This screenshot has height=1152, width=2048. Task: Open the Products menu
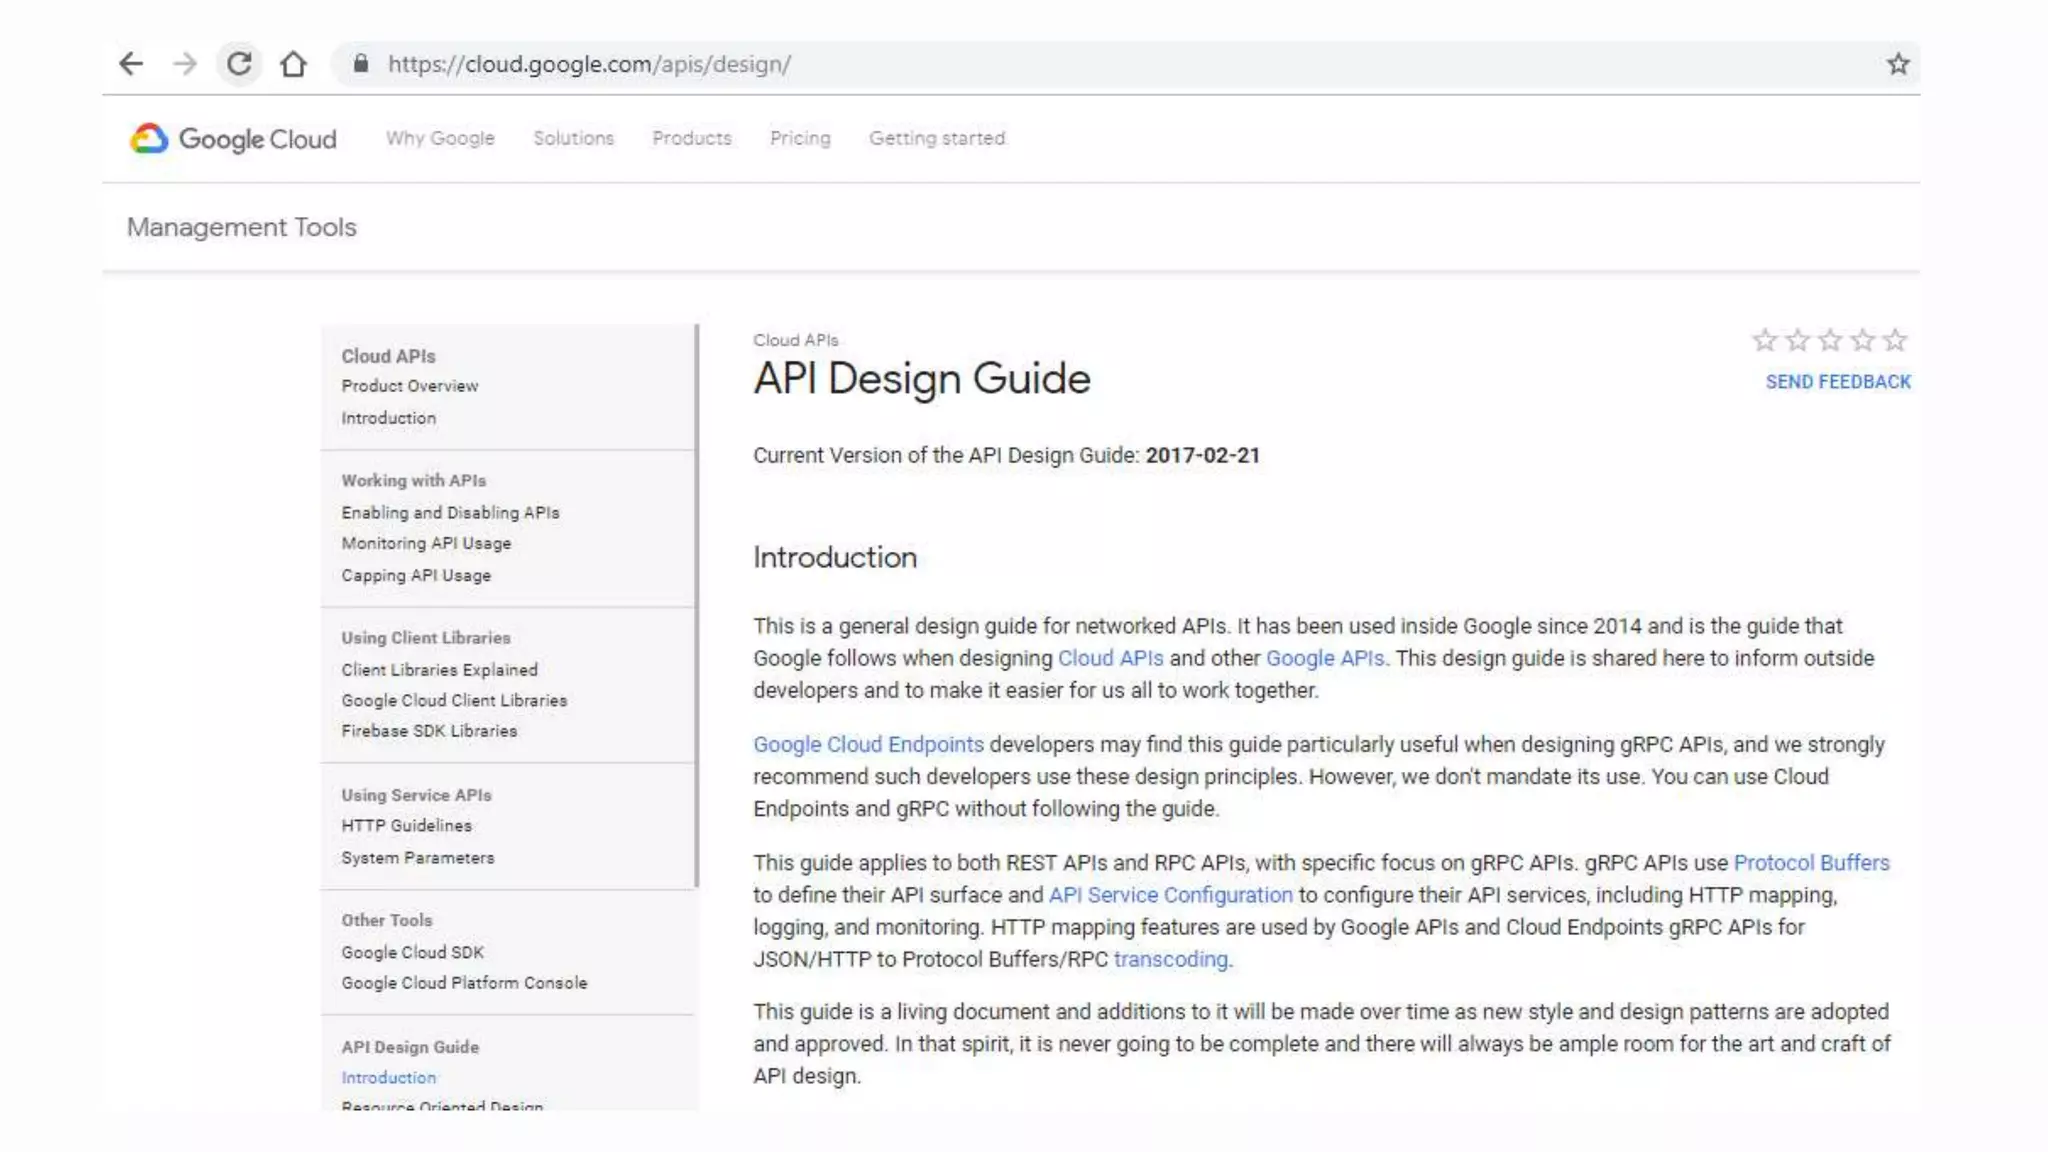point(691,138)
